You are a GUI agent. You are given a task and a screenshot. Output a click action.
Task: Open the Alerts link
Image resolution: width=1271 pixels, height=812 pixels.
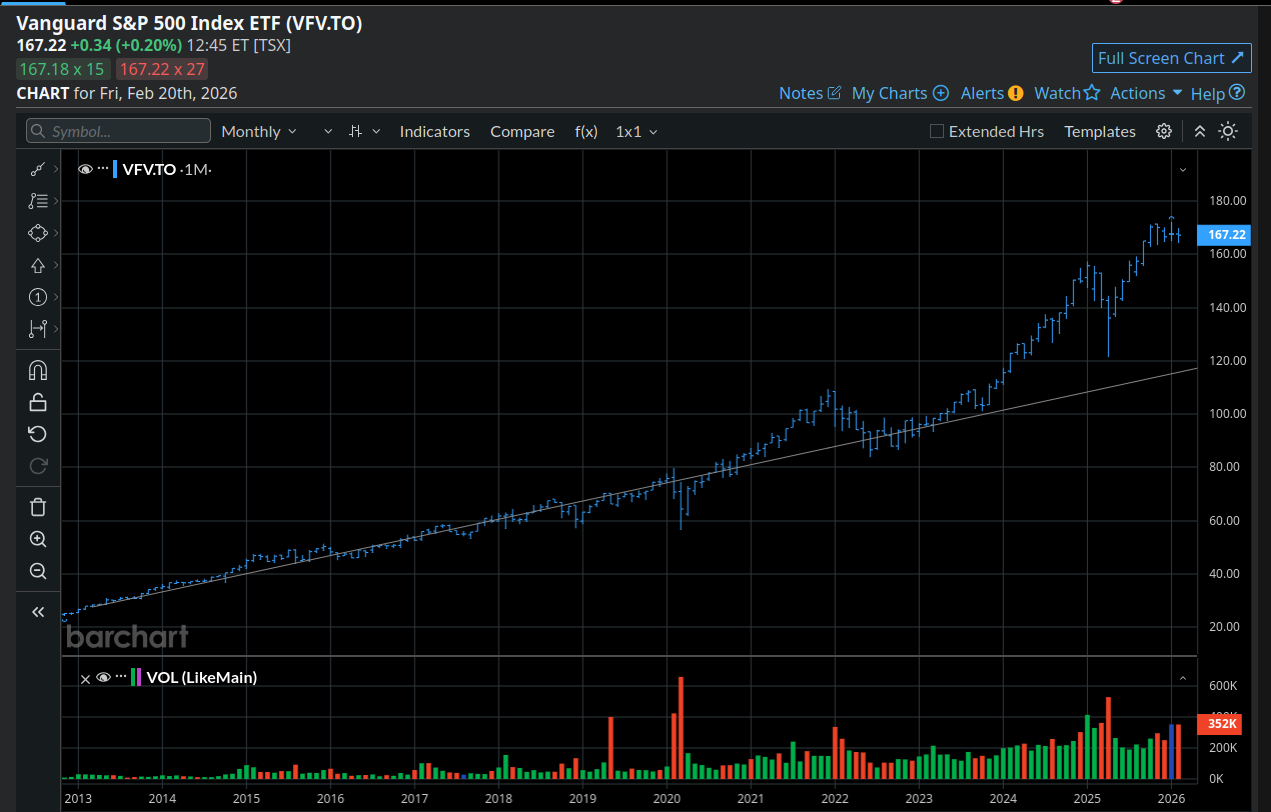pos(991,93)
